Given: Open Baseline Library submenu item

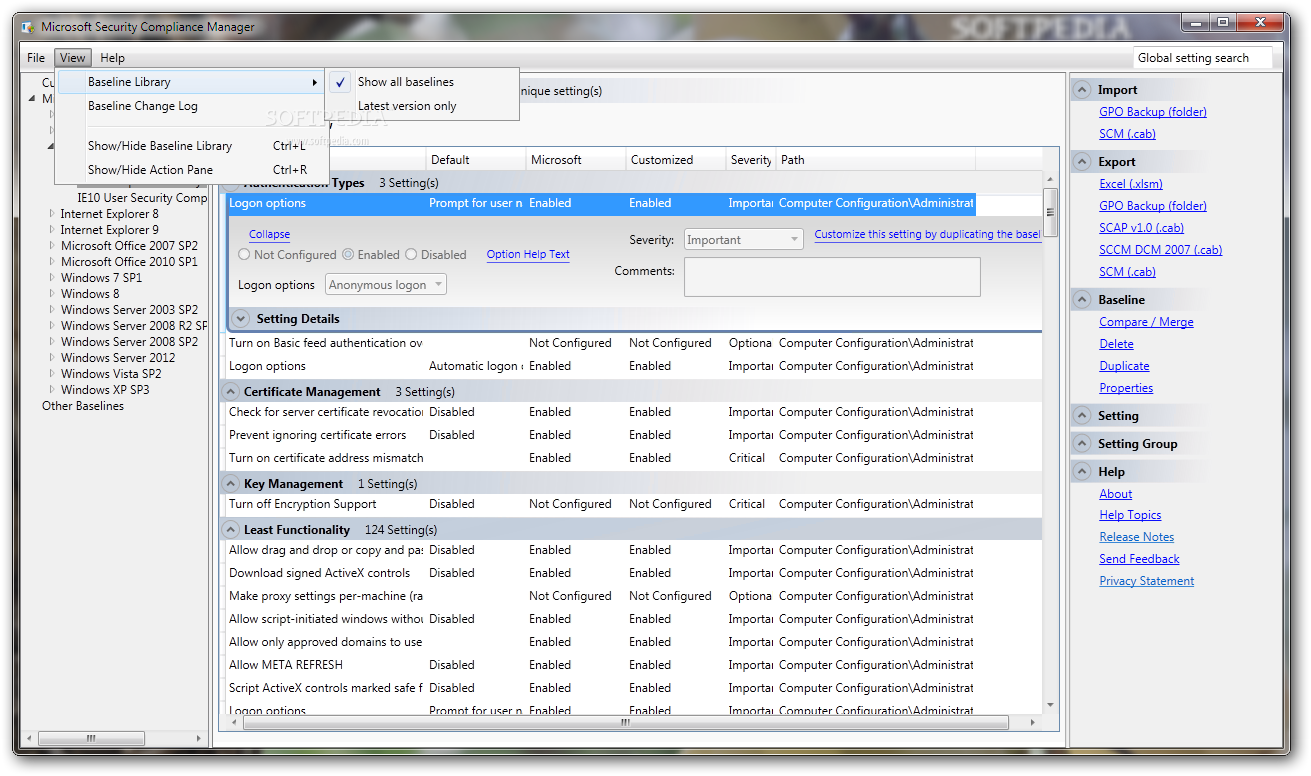Looking at the screenshot, I should (192, 82).
